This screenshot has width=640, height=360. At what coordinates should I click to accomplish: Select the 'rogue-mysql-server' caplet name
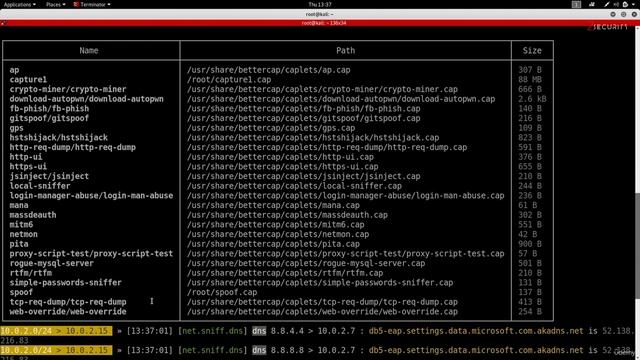51,263
